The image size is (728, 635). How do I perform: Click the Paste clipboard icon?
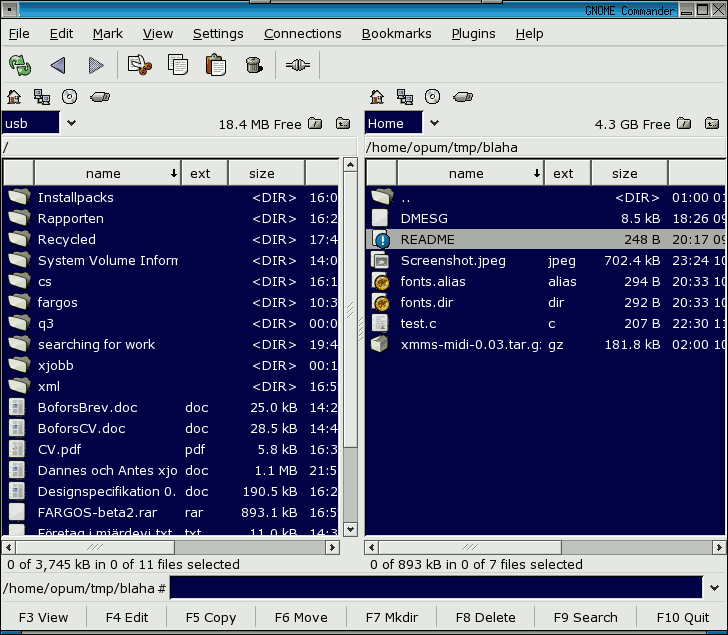click(x=216, y=66)
